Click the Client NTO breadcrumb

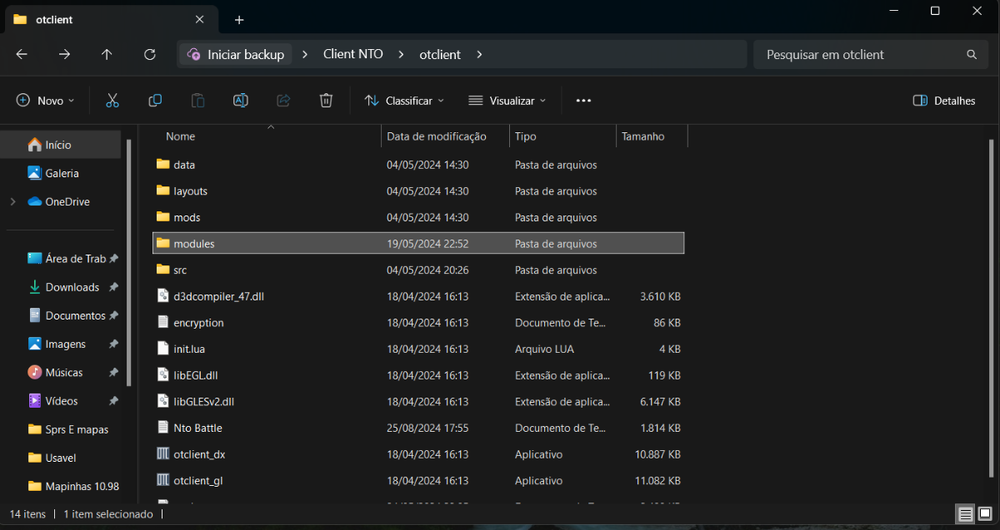pos(353,55)
